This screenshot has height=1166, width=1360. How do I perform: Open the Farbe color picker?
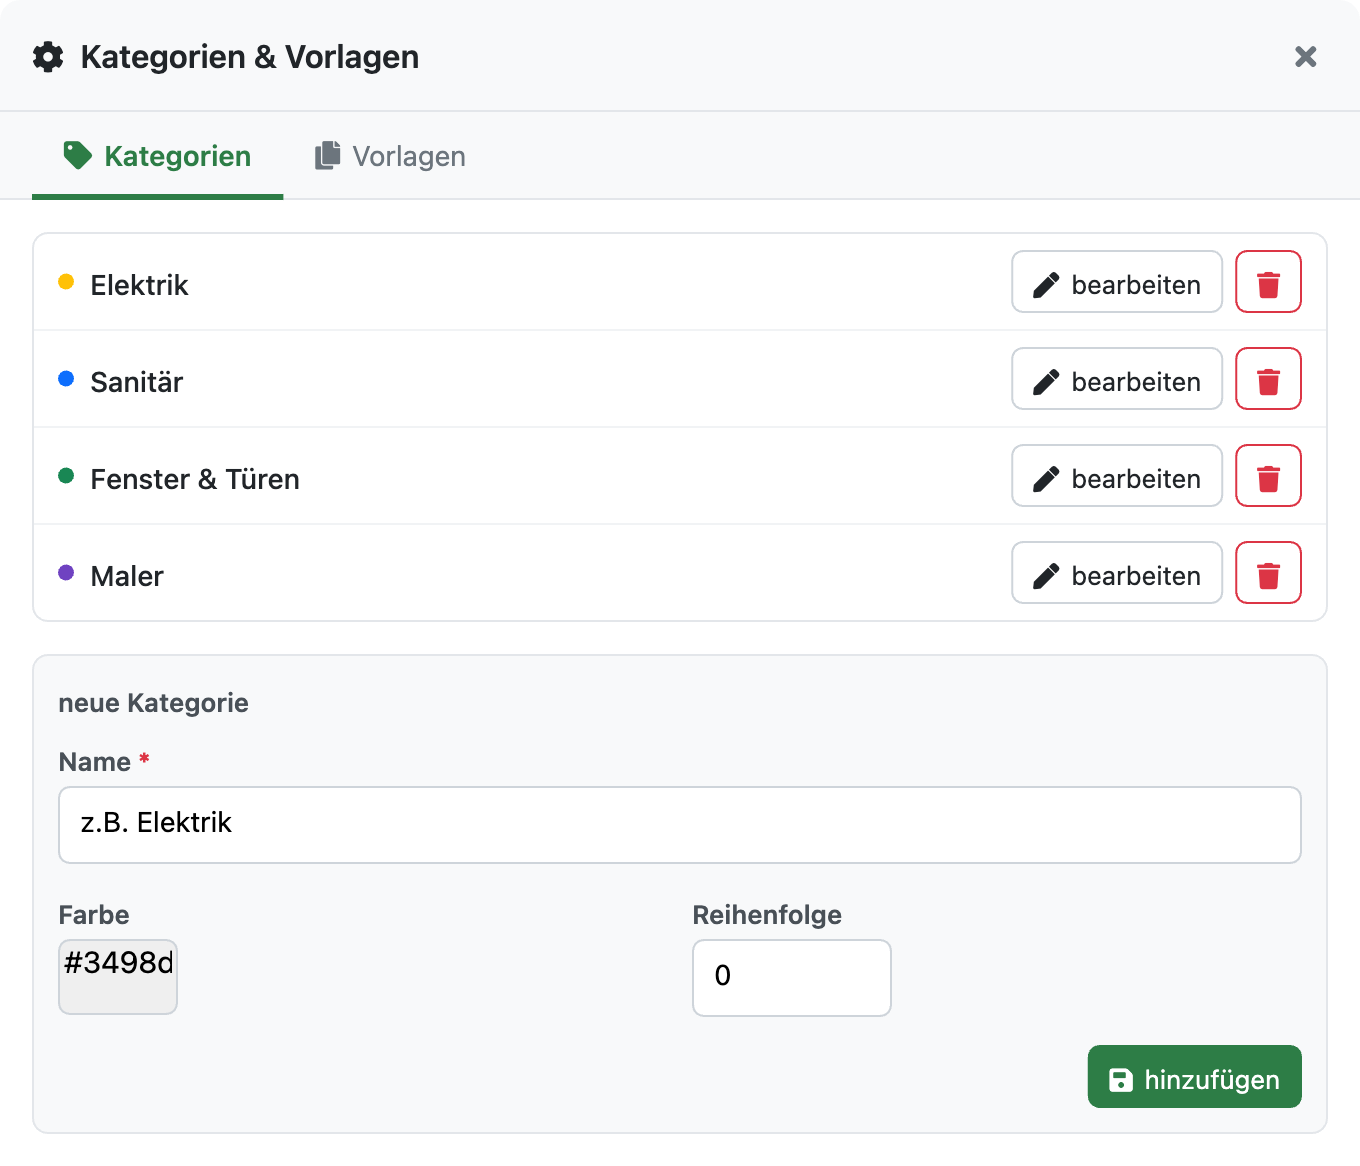118,977
